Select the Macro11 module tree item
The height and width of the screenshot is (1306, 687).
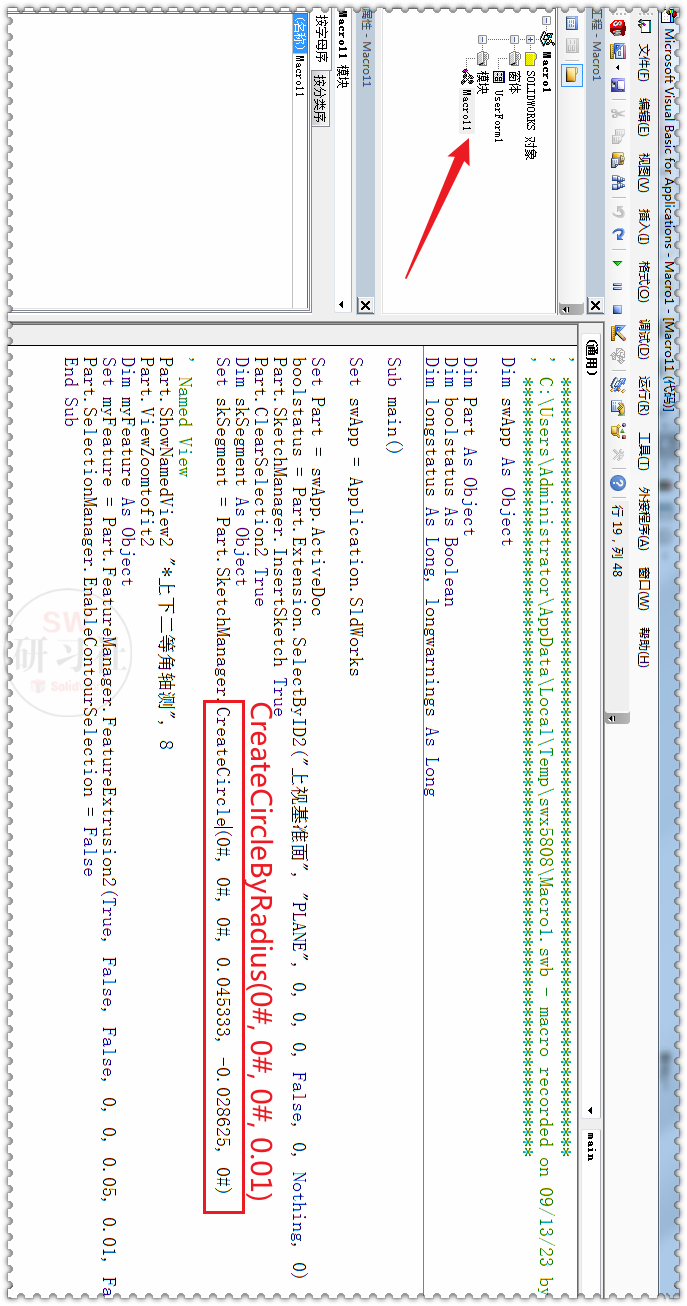(x=466, y=110)
